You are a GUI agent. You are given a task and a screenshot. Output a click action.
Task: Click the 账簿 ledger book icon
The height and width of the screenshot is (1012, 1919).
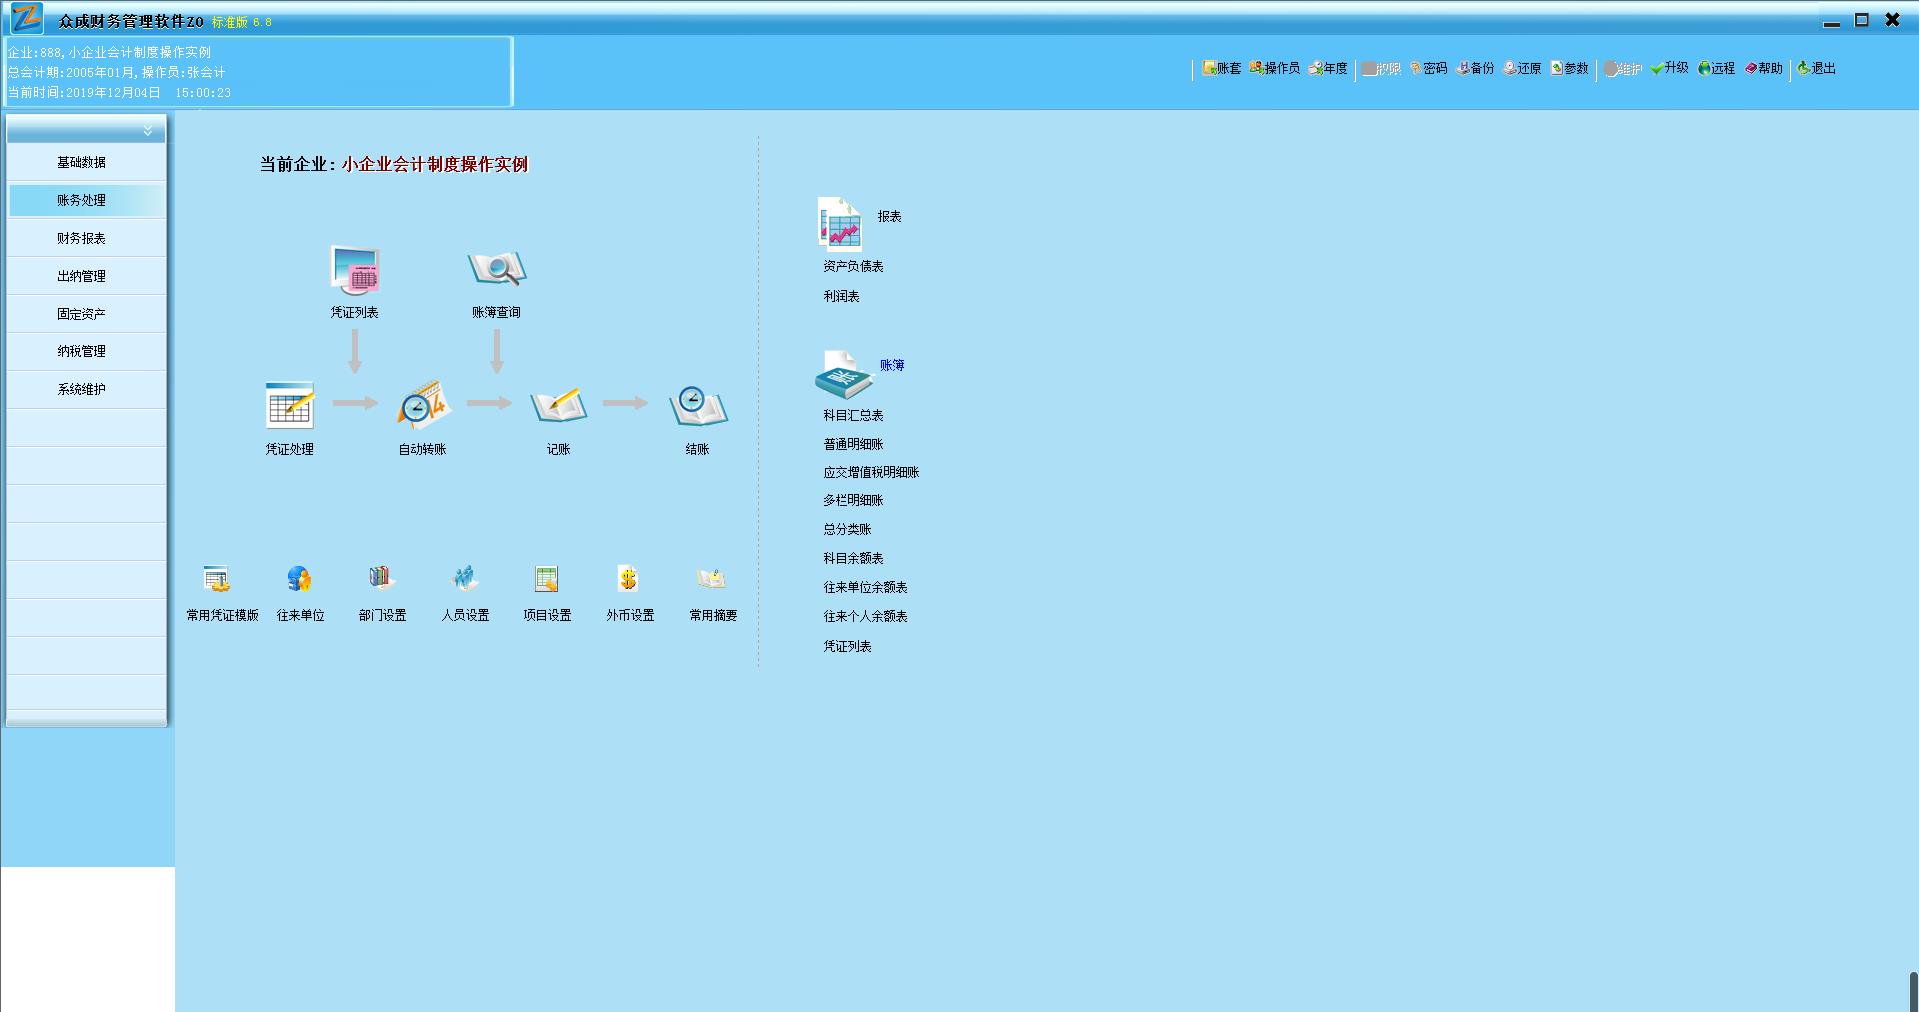tap(844, 375)
